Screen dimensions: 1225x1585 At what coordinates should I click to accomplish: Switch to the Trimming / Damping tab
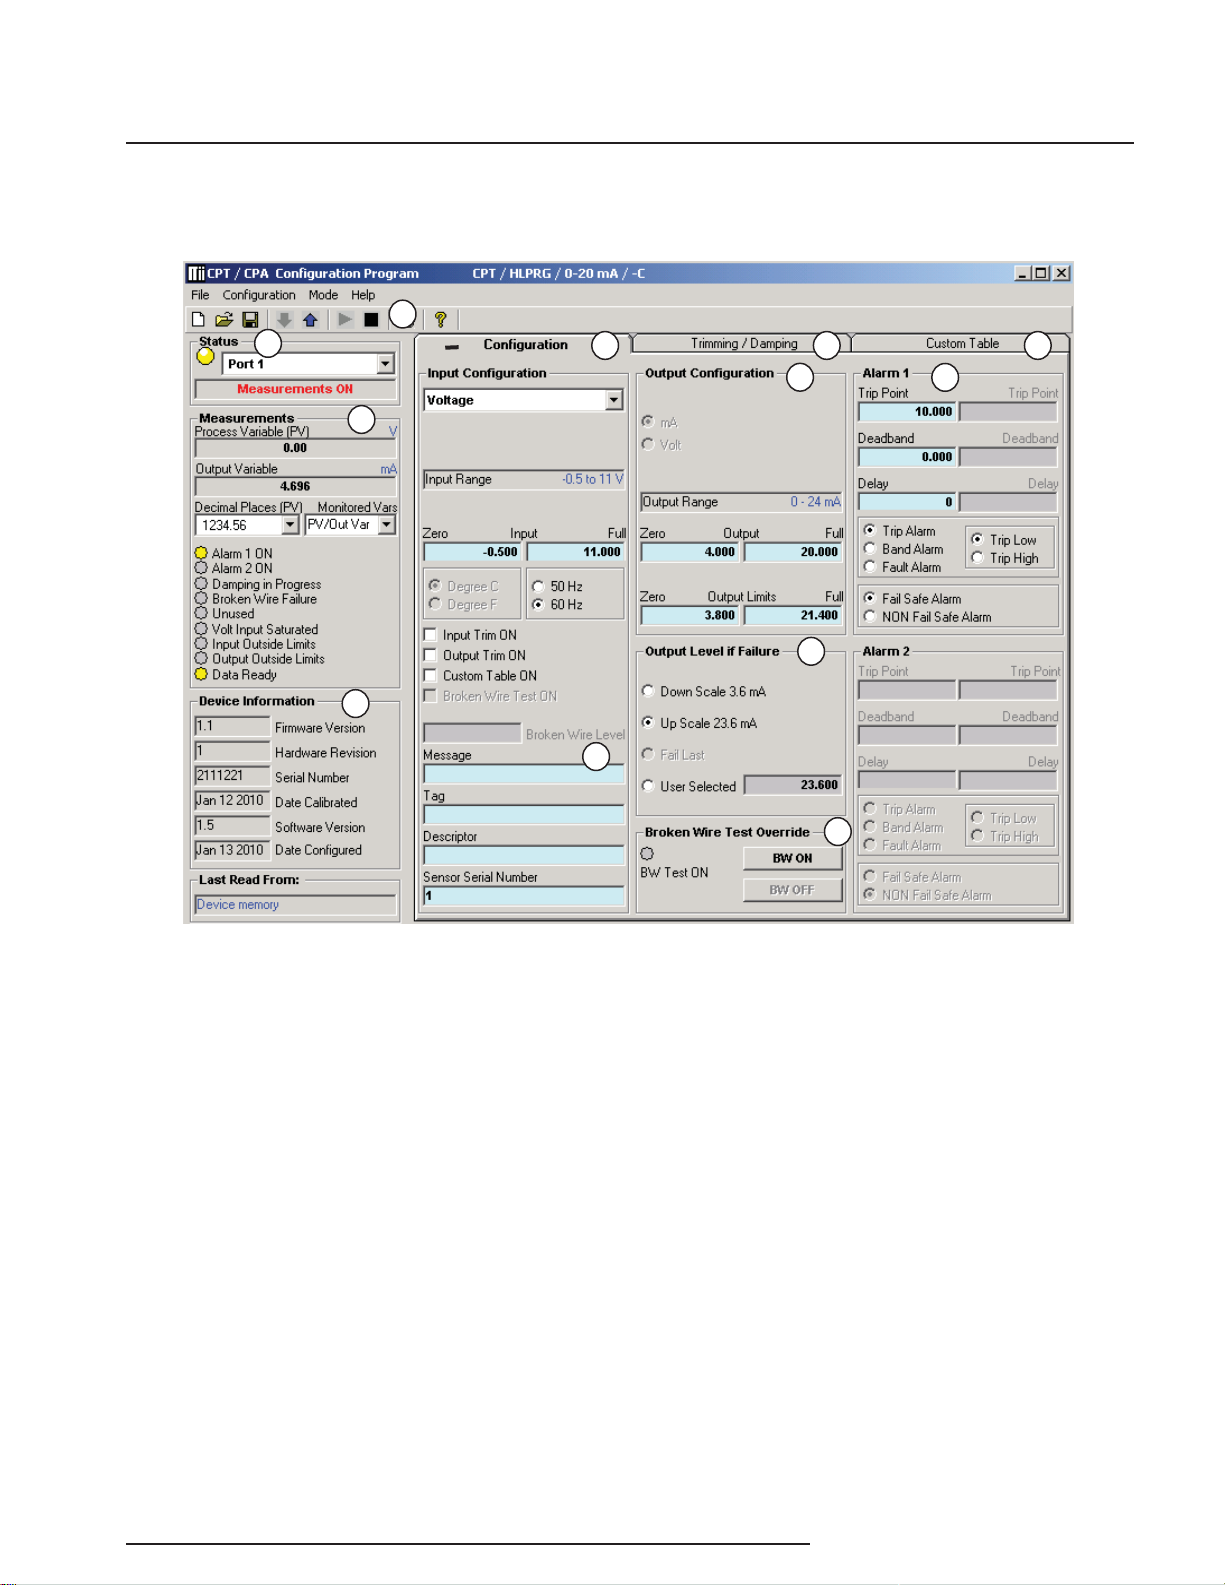coord(742,343)
